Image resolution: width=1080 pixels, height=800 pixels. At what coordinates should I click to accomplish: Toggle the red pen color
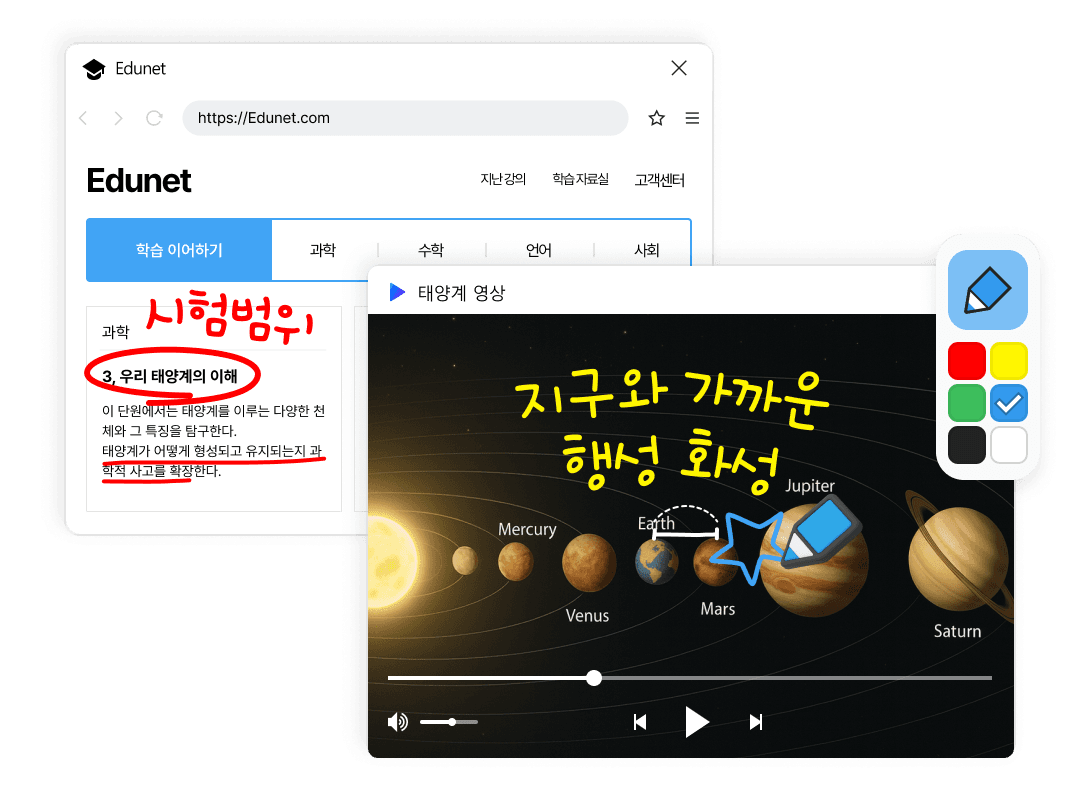[x=966, y=361]
